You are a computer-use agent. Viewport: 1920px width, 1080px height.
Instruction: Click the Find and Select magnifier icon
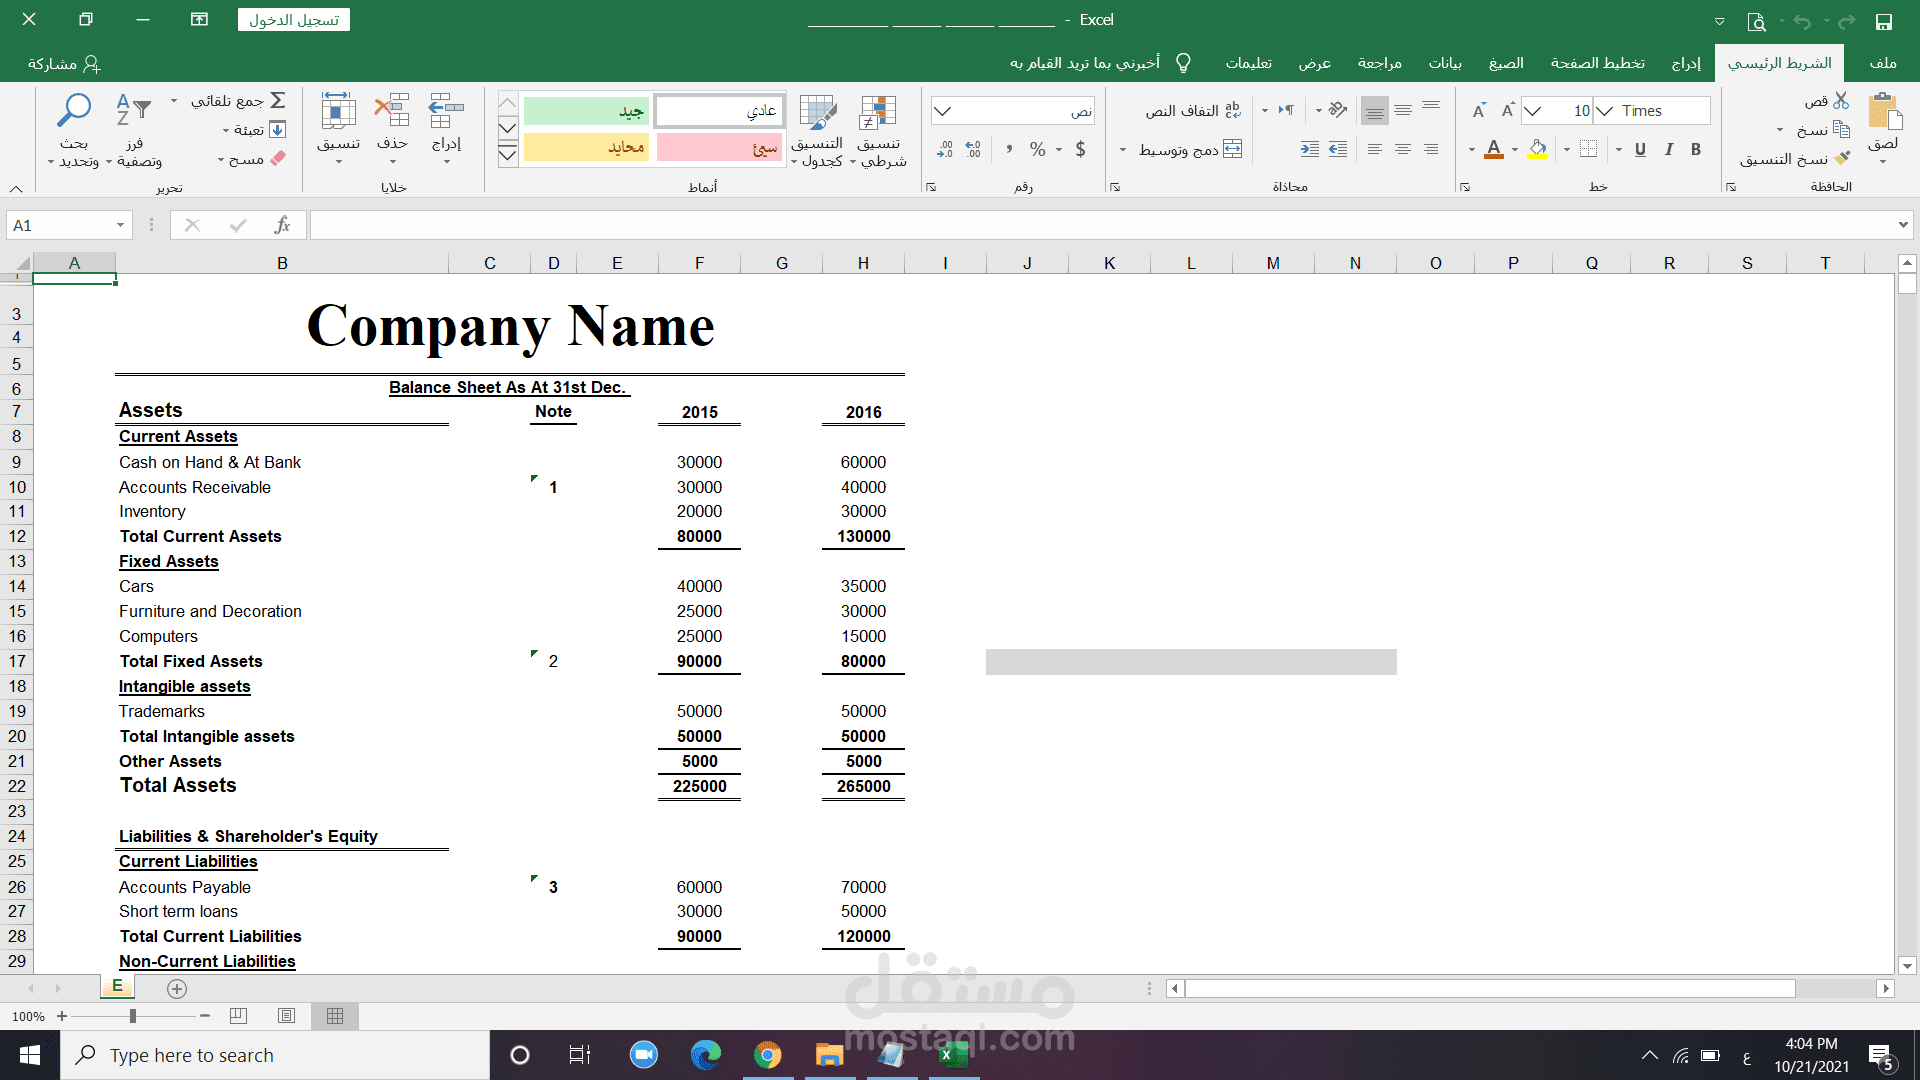74,110
